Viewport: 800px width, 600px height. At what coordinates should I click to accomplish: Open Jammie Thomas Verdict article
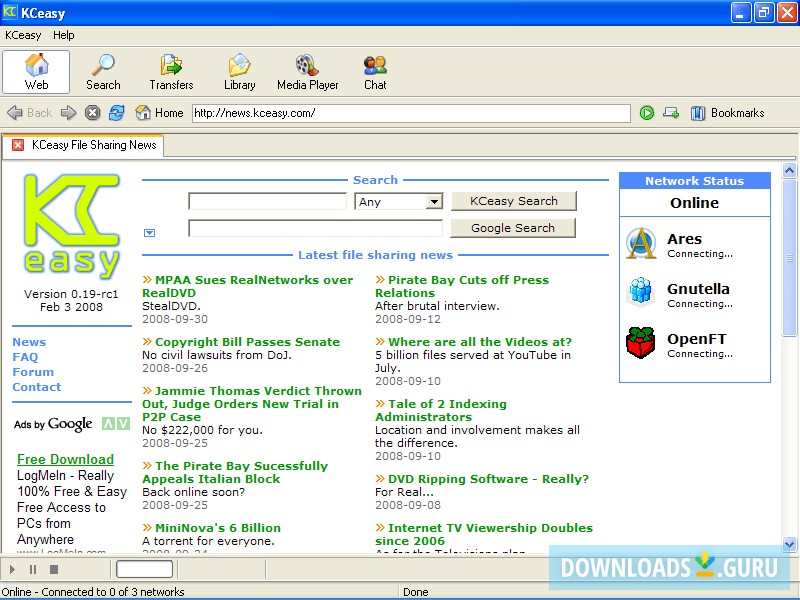point(252,404)
